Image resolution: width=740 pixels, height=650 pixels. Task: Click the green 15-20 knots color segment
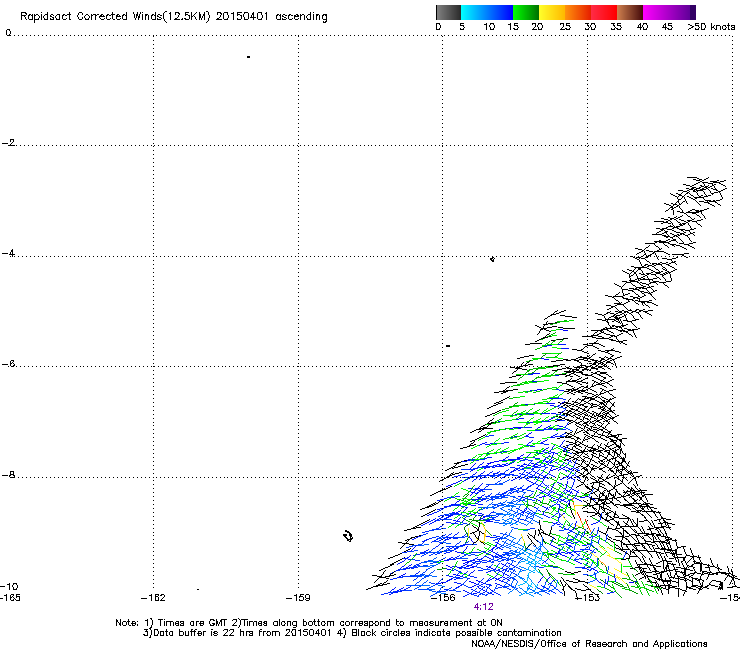(526, 12)
